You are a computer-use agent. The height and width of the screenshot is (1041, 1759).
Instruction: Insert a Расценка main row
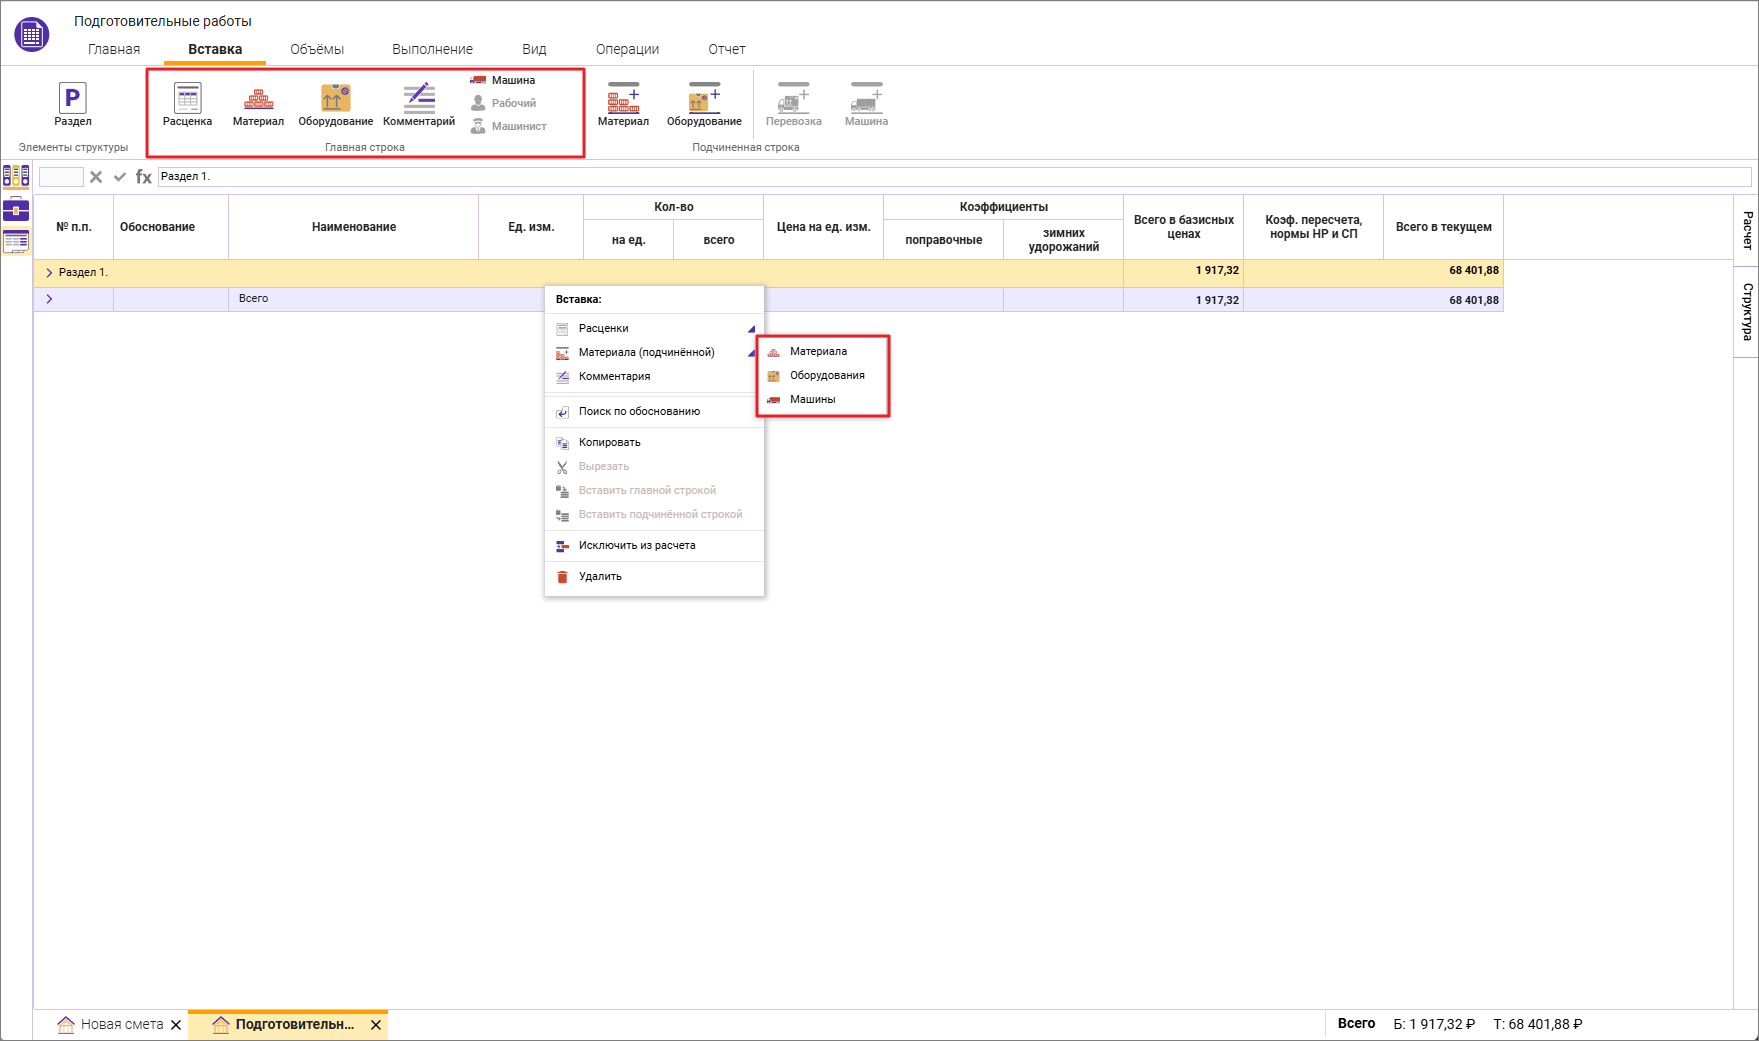point(187,104)
